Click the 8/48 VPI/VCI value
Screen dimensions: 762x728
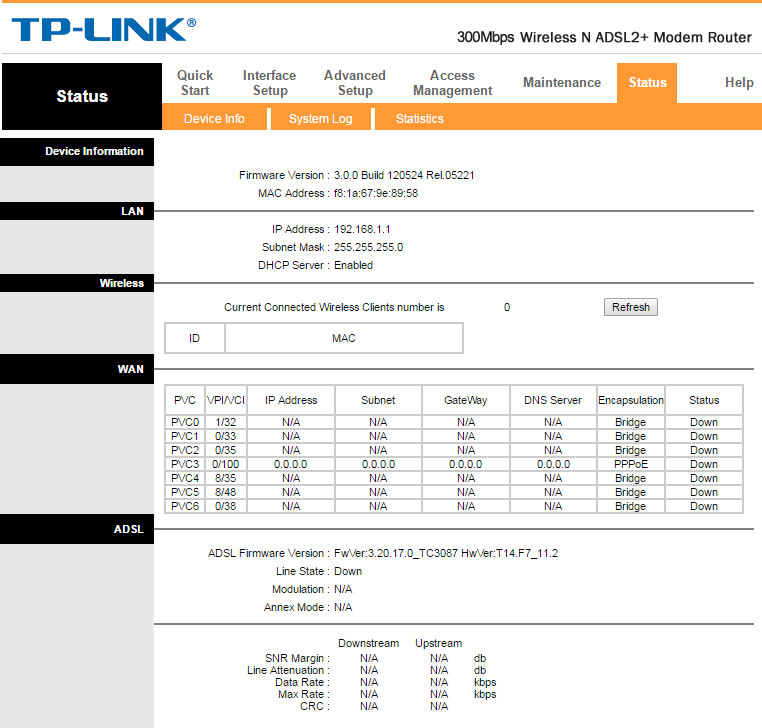pyautogui.click(x=225, y=492)
